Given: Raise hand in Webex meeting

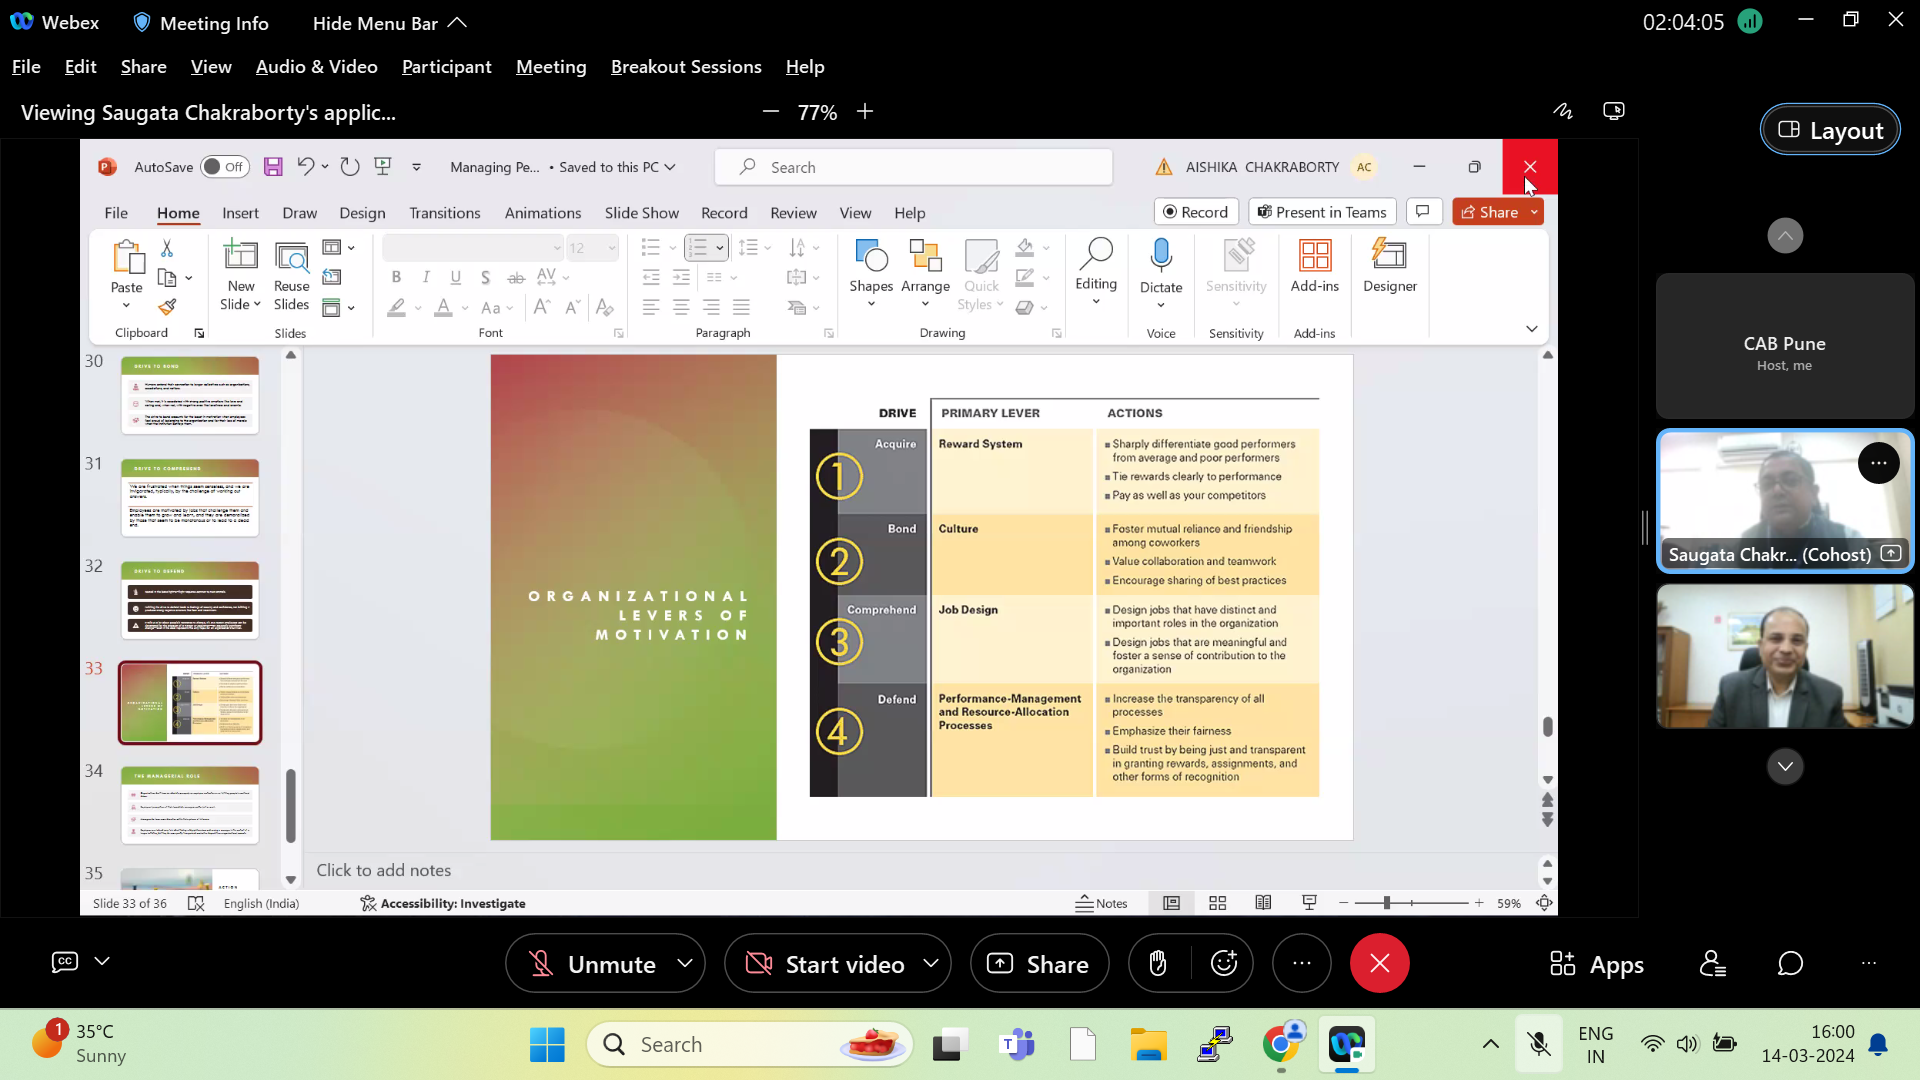Looking at the screenshot, I should (1158, 964).
